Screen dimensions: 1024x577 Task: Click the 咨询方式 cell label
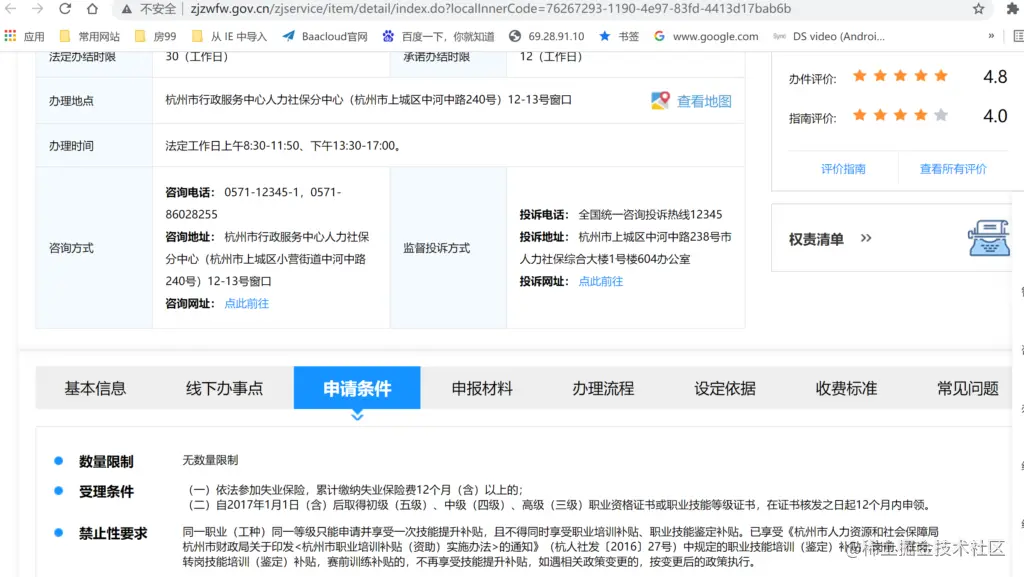[71, 248]
